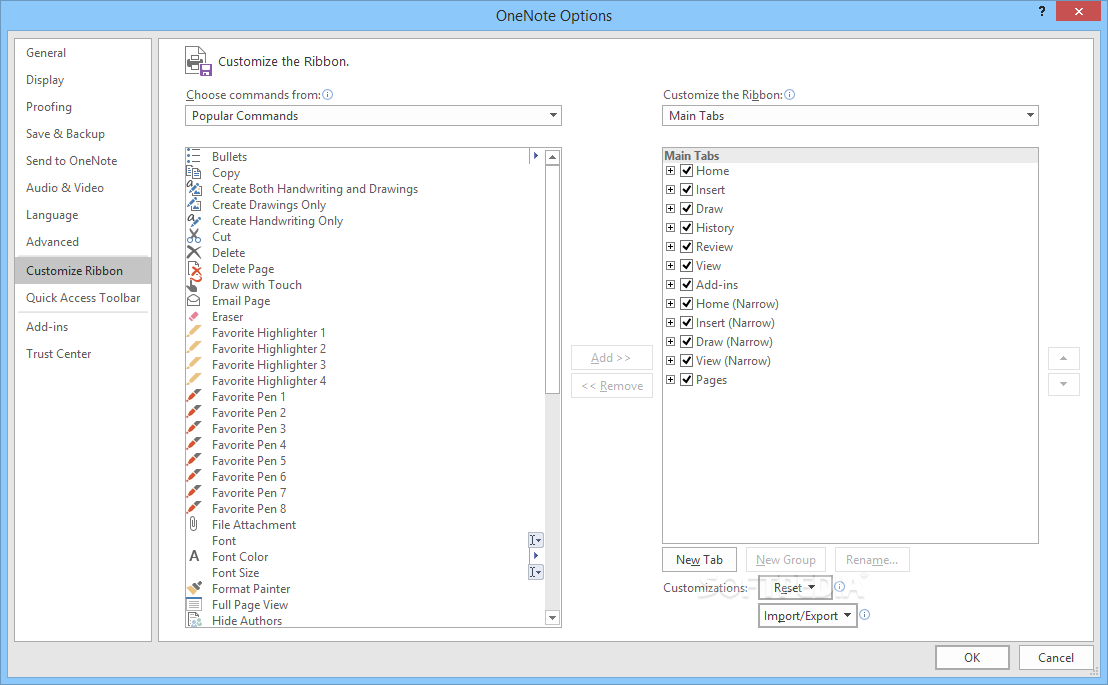Pick the Favorite Highlighter 3 icon
This screenshot has width=1108, height=685.
tap(194, 365)
